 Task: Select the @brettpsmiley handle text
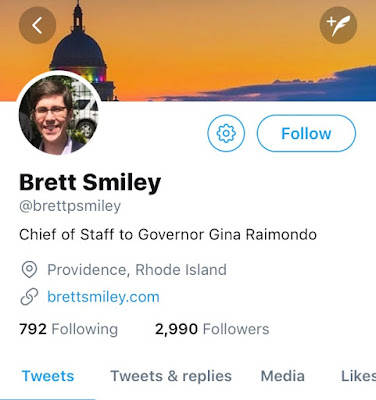(70, 206)
